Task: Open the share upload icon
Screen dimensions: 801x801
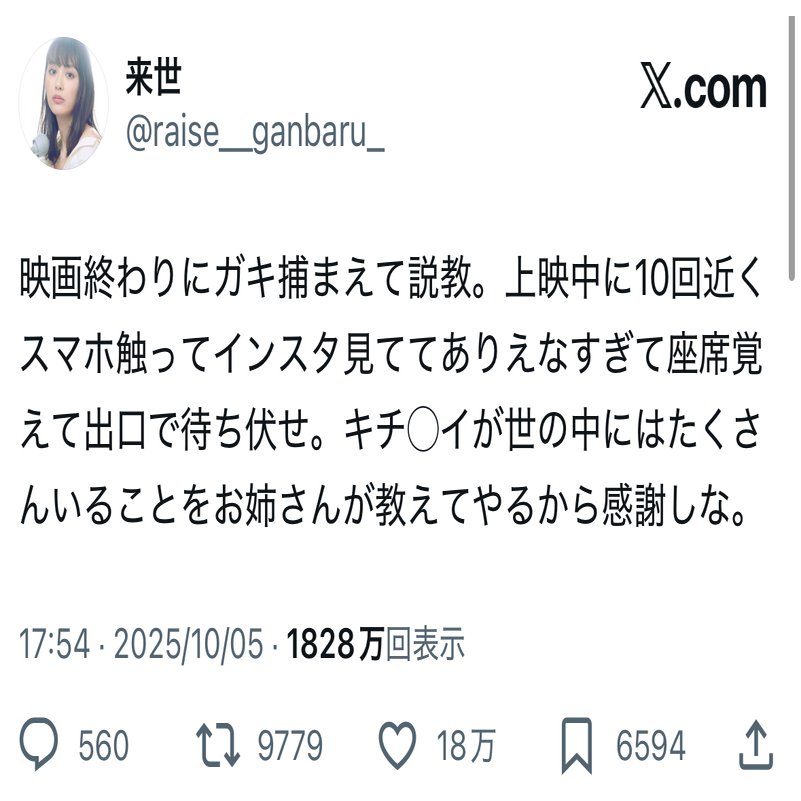Action: click(x=756, y=744)
